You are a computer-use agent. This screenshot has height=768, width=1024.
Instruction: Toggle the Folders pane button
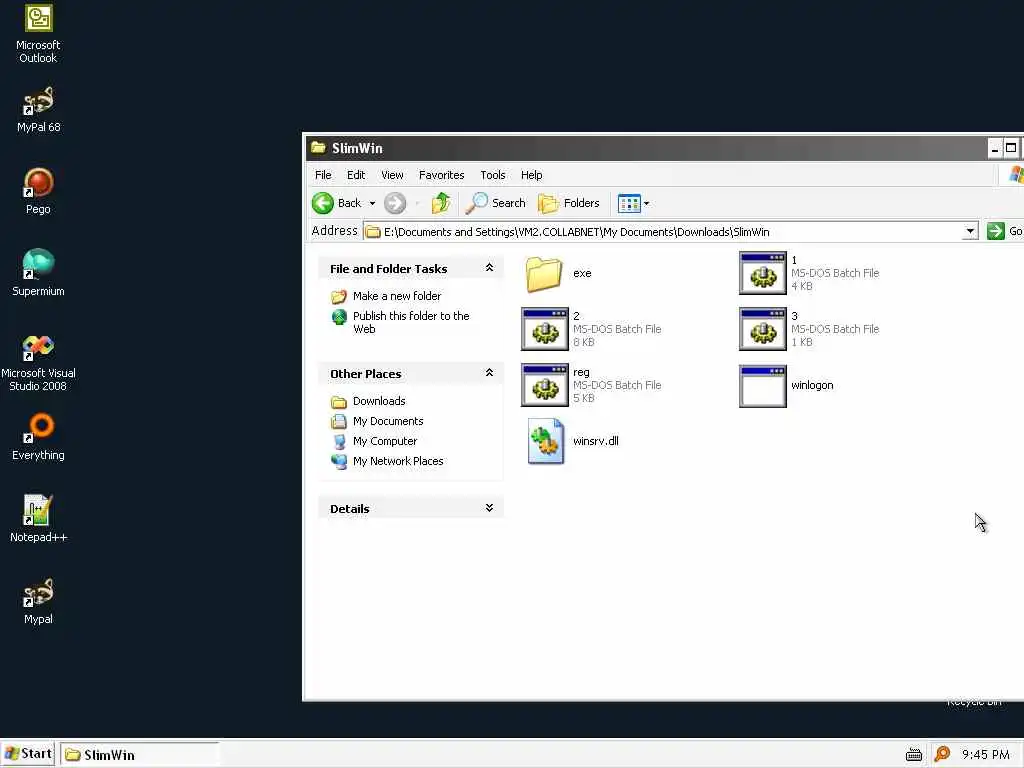coord(569,203)
